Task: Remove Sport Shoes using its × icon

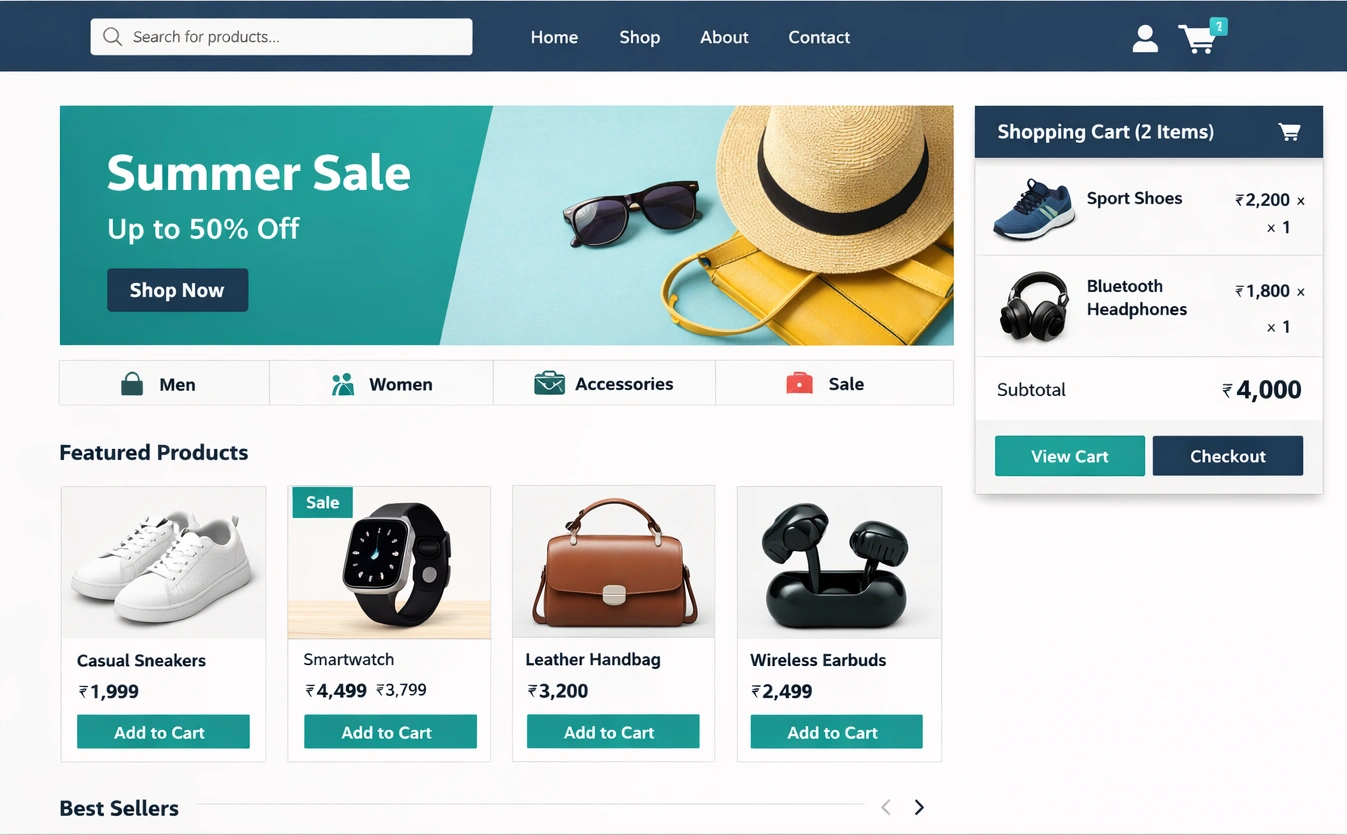Action: [x=1300, y=201]
